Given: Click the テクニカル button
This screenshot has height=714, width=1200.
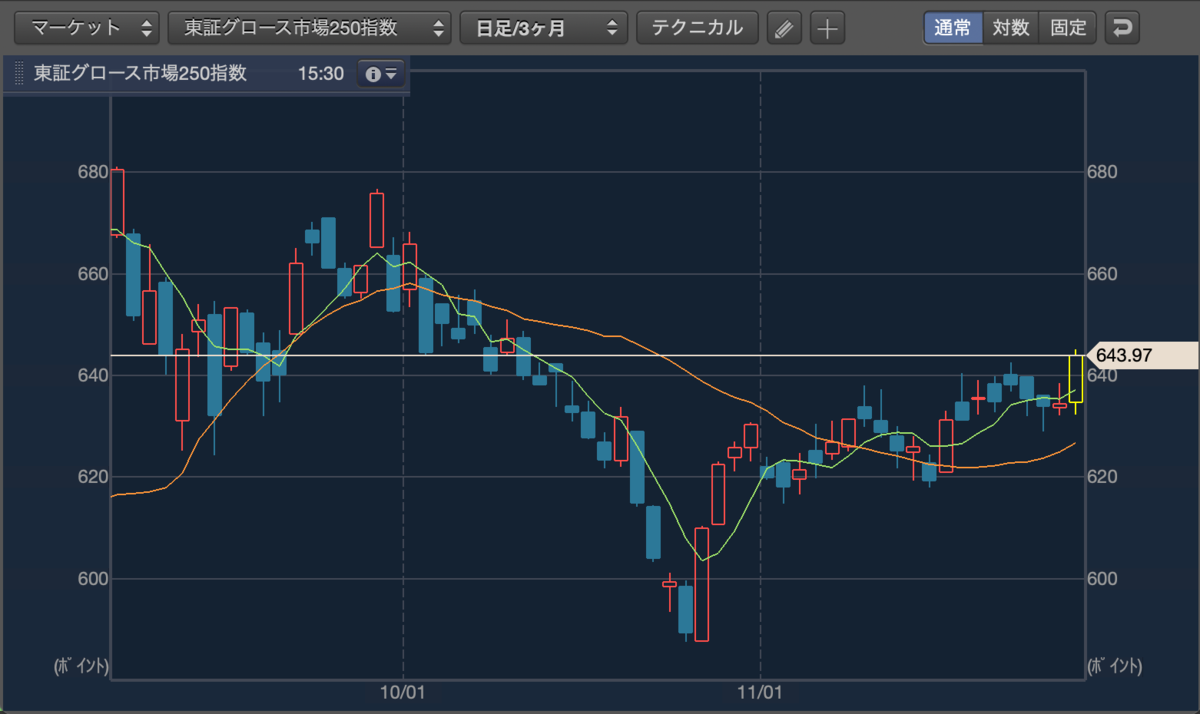Looking at the screenshot, I should click(x=697, y=28).
